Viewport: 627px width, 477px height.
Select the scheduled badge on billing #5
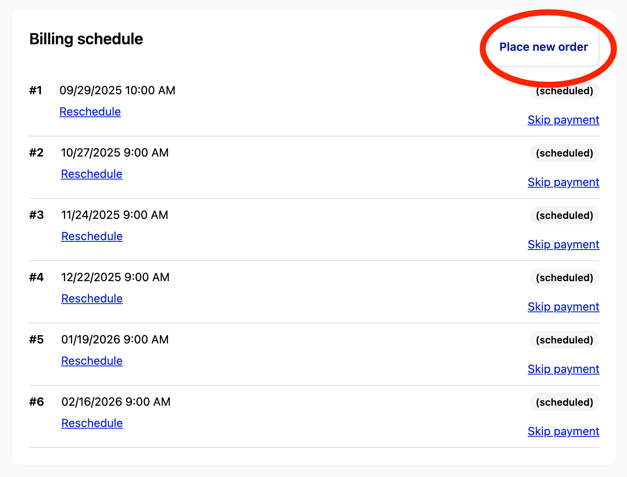[564, 340]
